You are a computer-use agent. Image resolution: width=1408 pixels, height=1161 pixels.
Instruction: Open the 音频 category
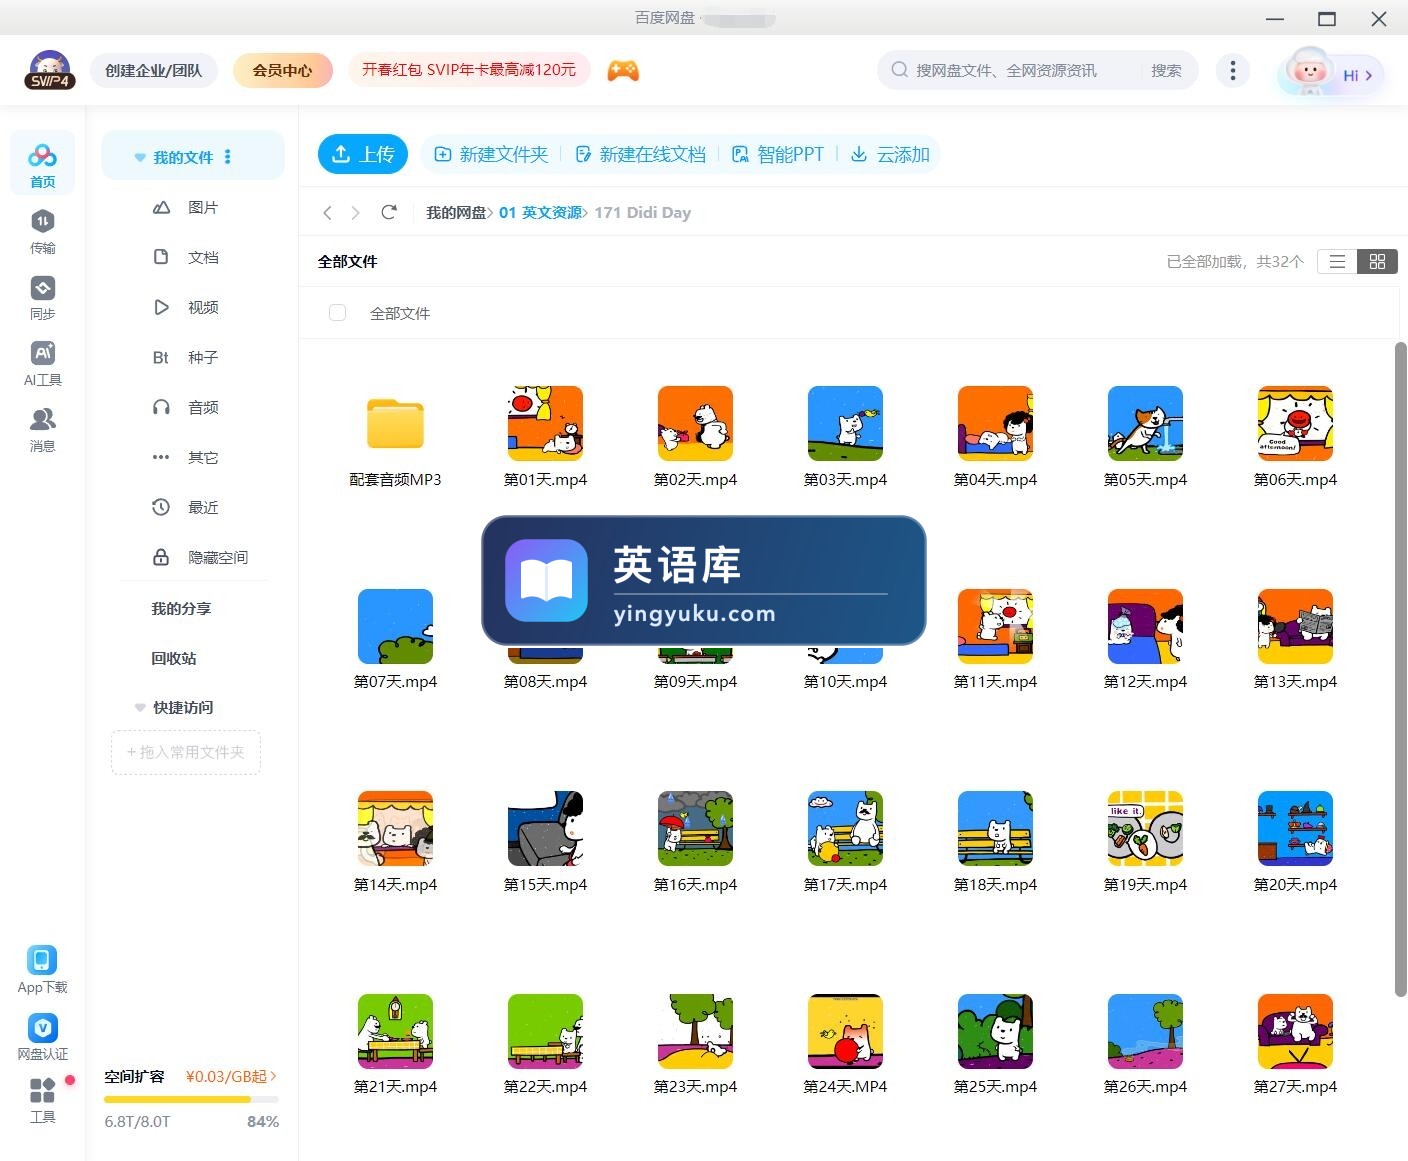click(x=186, y=407)
